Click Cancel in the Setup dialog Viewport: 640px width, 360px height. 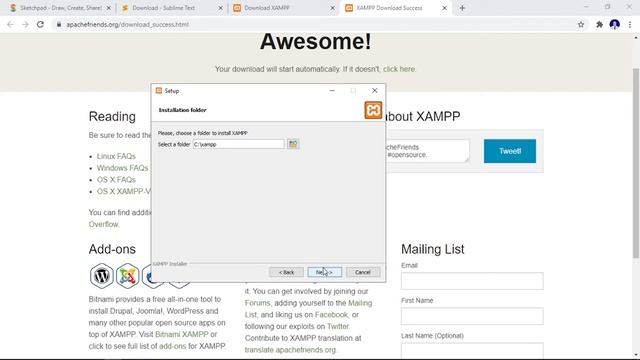click(363, 272)
